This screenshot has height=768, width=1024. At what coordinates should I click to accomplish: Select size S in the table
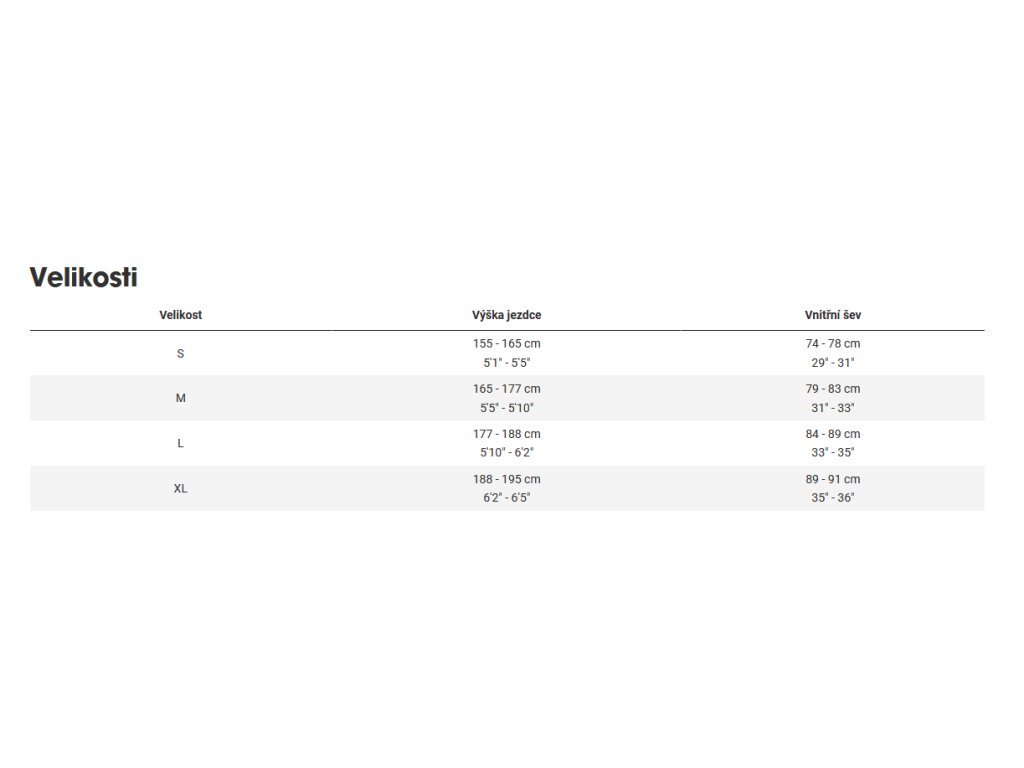click(x=180, y=353)
